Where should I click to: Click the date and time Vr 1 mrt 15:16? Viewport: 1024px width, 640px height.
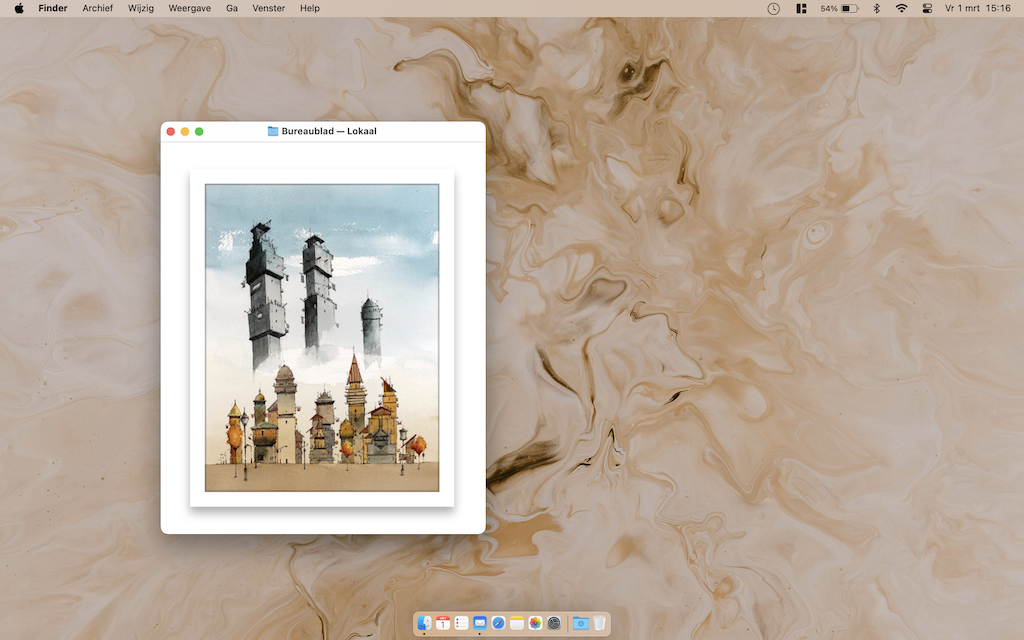[x=978, y=8]
